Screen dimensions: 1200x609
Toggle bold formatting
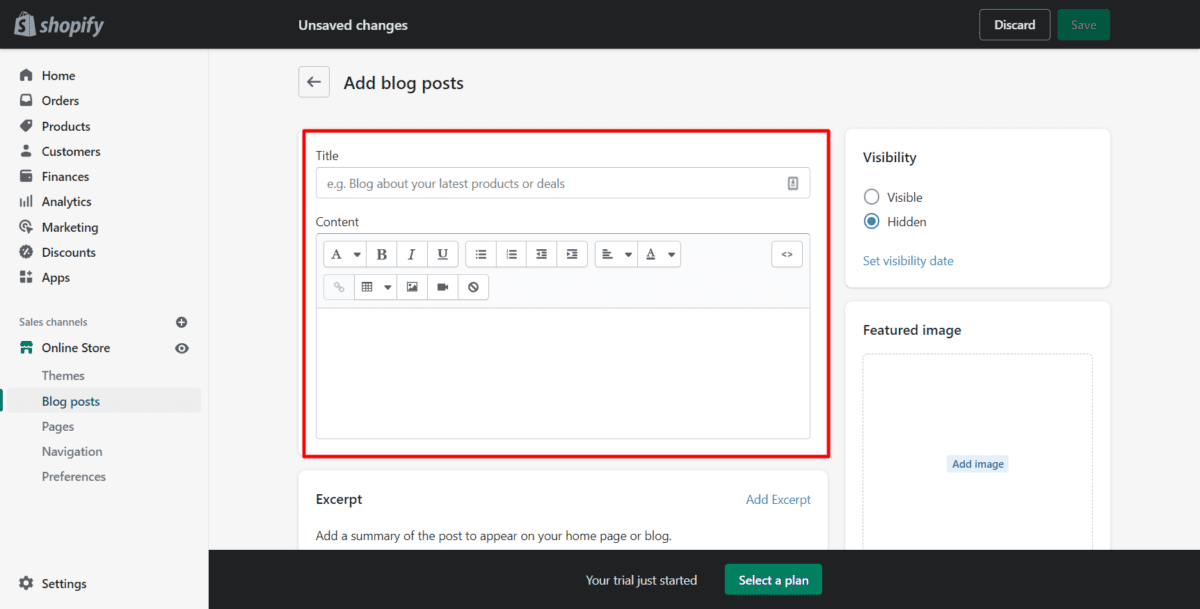382,255
